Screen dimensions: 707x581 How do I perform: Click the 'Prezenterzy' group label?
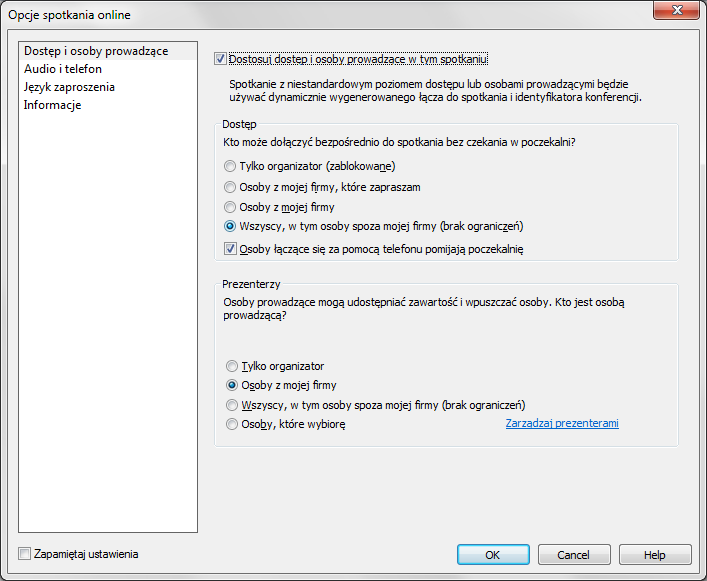(251, 284)
